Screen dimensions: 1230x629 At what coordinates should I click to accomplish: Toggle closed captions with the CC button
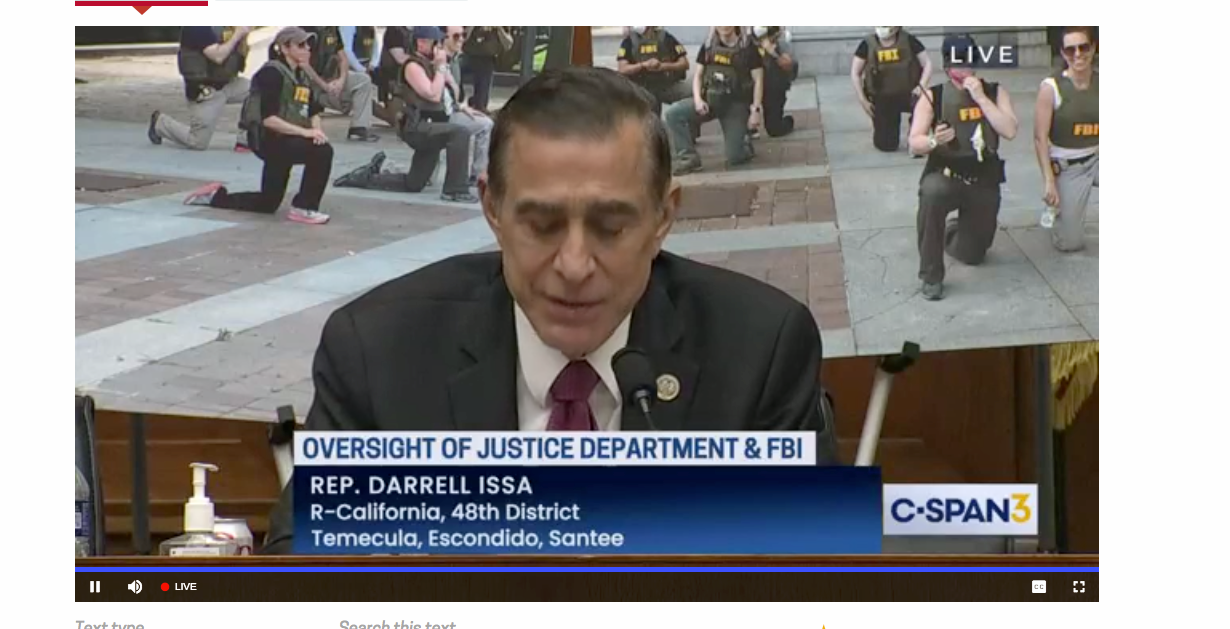coord(1039,587)
